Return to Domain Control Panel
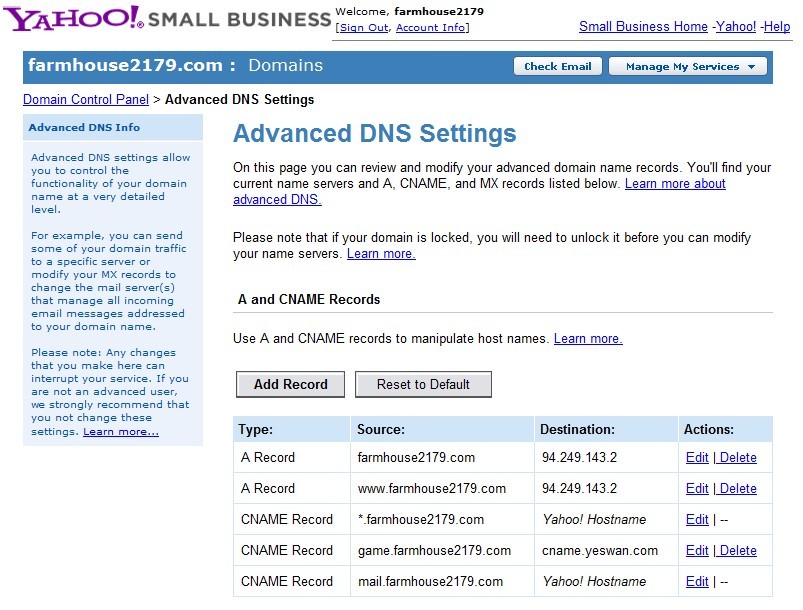The height and width of the screenshot is (610, 803). point(86,99)
